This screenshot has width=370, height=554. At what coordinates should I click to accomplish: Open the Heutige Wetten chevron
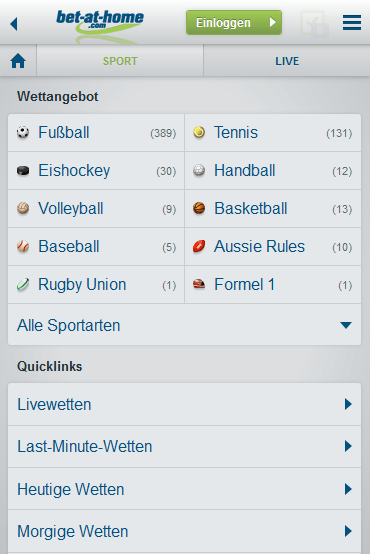(x=348, y=489)
